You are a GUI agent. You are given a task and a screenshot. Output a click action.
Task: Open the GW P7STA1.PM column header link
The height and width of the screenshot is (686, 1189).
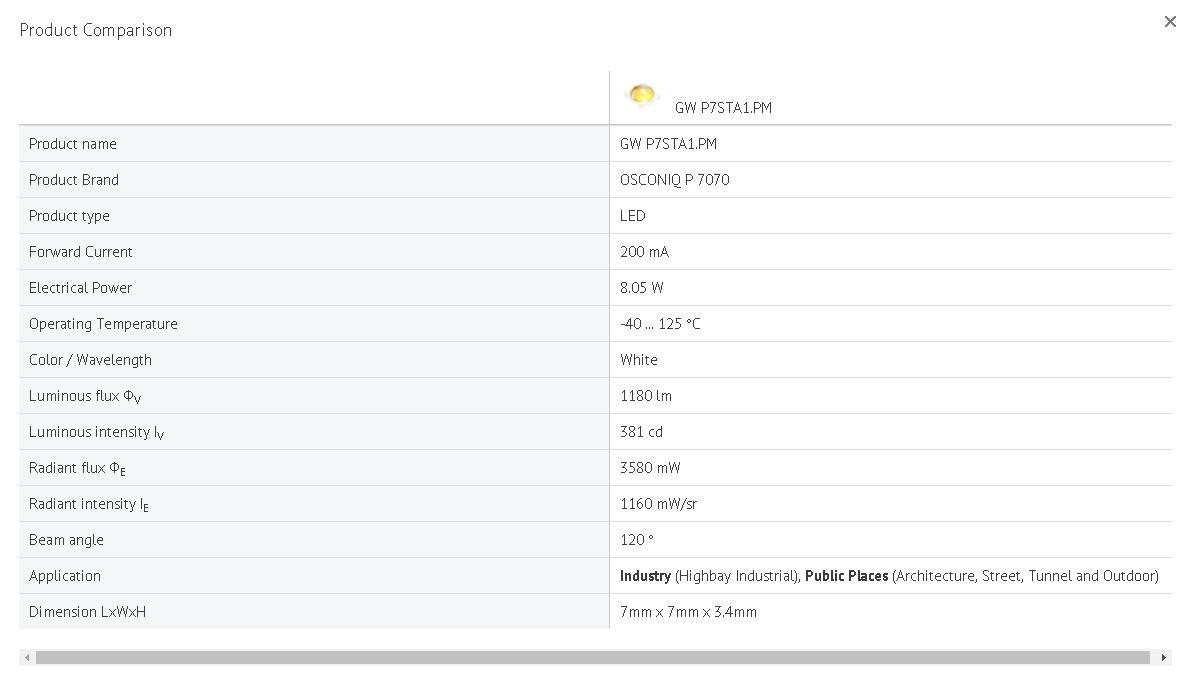coord(723,108)
